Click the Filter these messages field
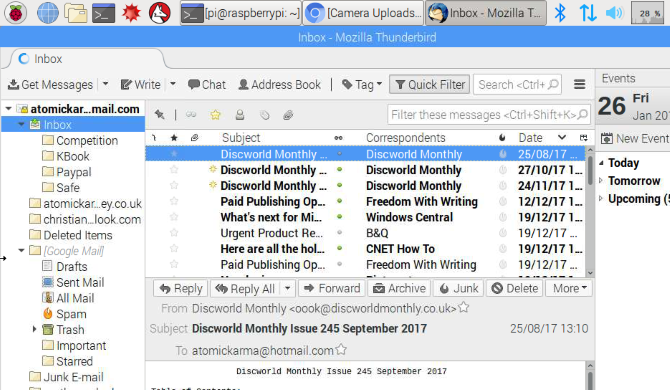Viewport: 670px width, 390px height. (x=489, y=114)
